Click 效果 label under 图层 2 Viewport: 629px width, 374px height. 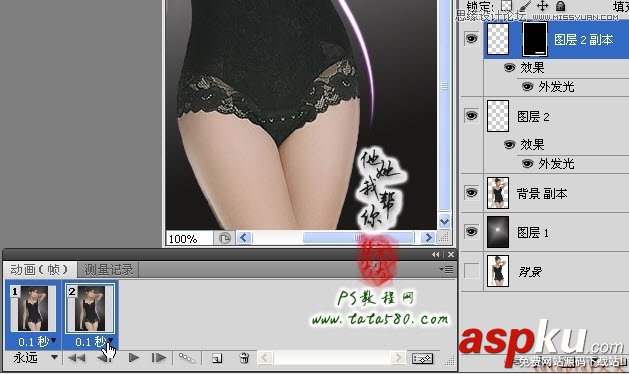[532, 144]
